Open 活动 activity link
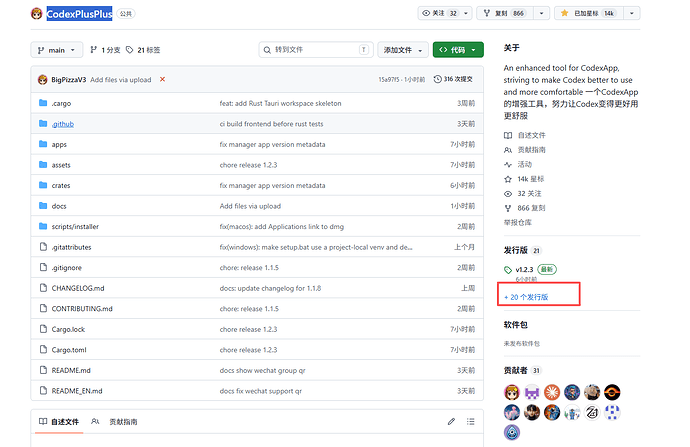This screenshot has height=447, width=690. [518, 165]
